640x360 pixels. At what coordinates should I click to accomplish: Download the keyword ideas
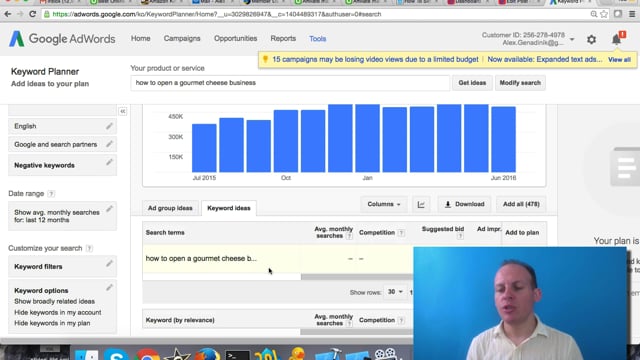[464, 204]
